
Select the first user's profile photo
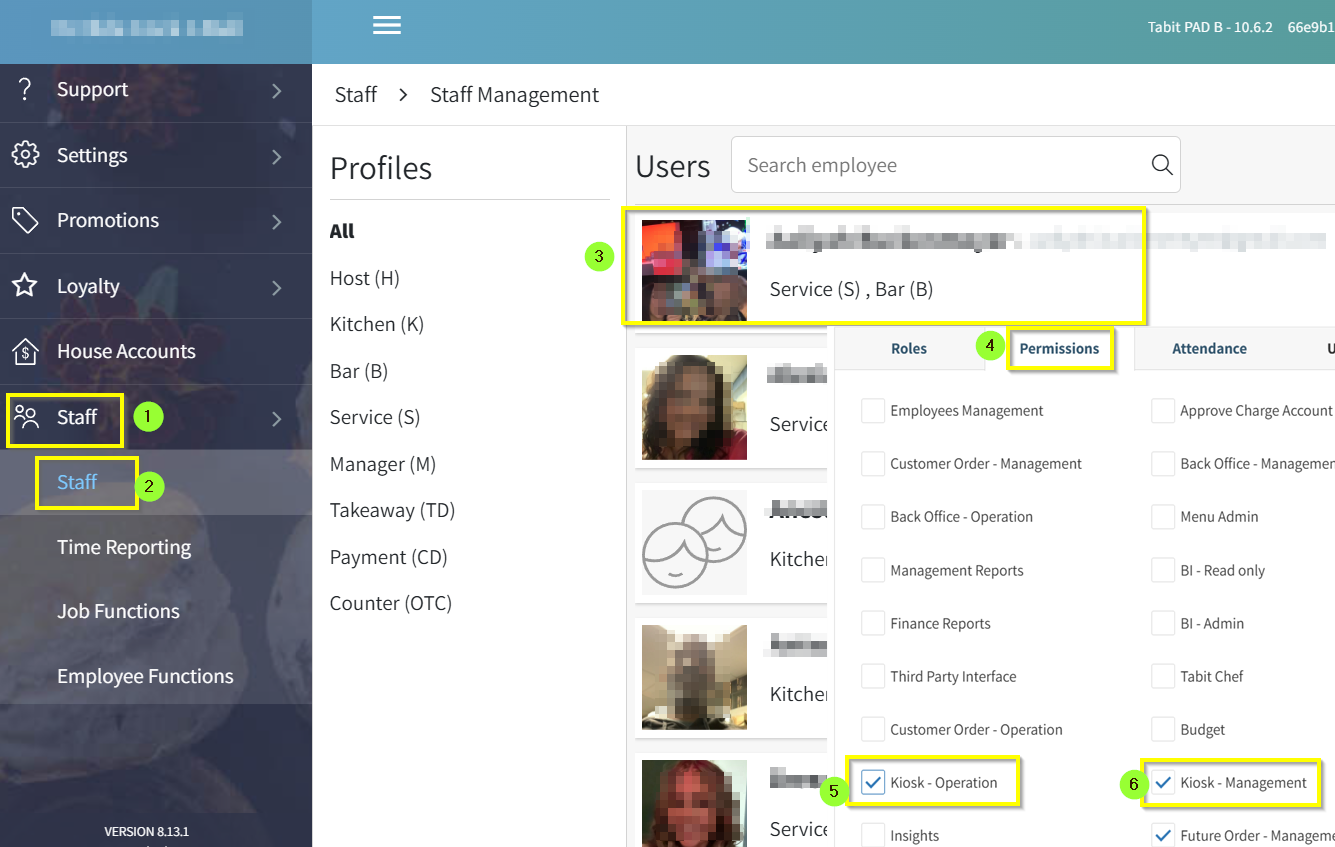(x=694, y=270)
